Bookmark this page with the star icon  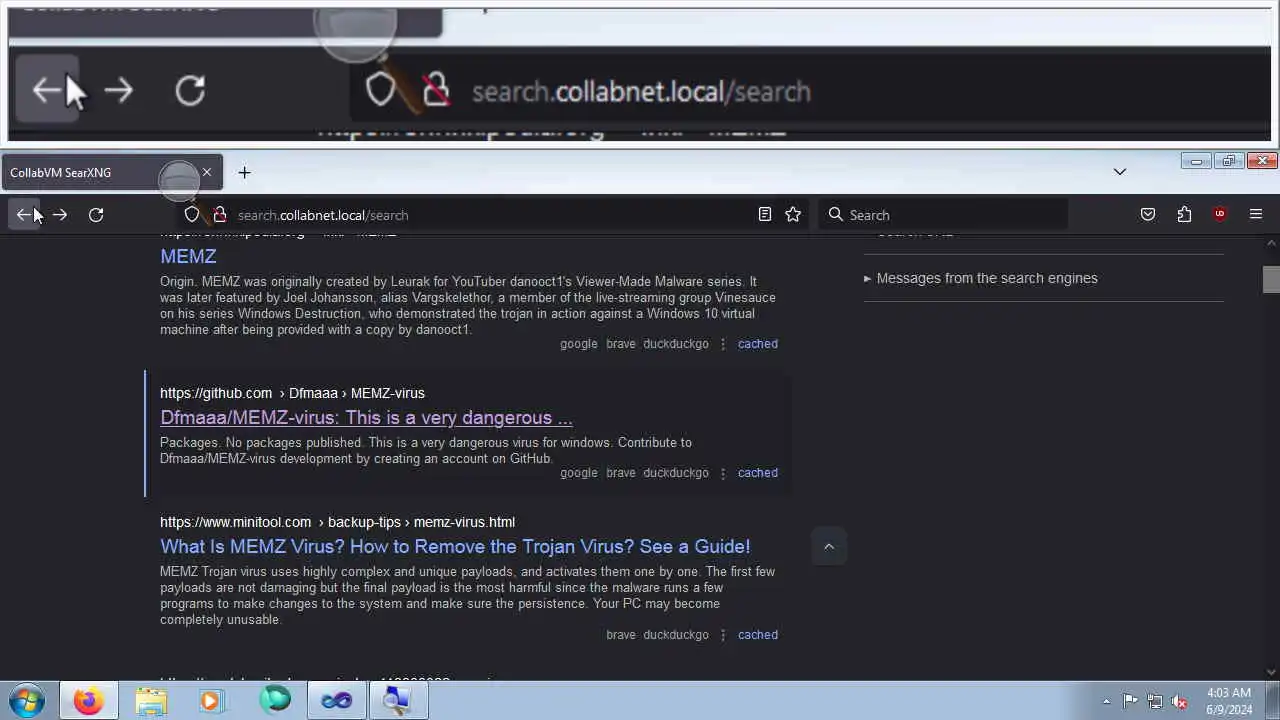(793, 215)
